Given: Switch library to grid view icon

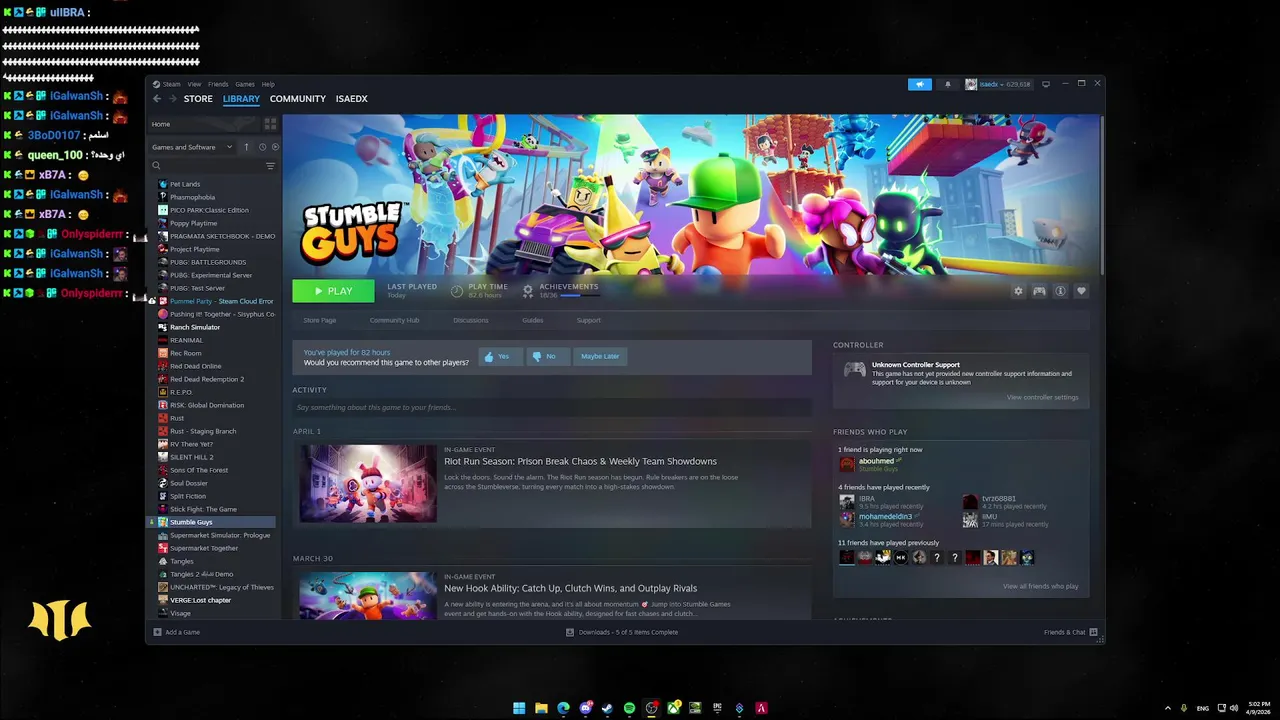Looking at the screenshot, I should [270, 124].
